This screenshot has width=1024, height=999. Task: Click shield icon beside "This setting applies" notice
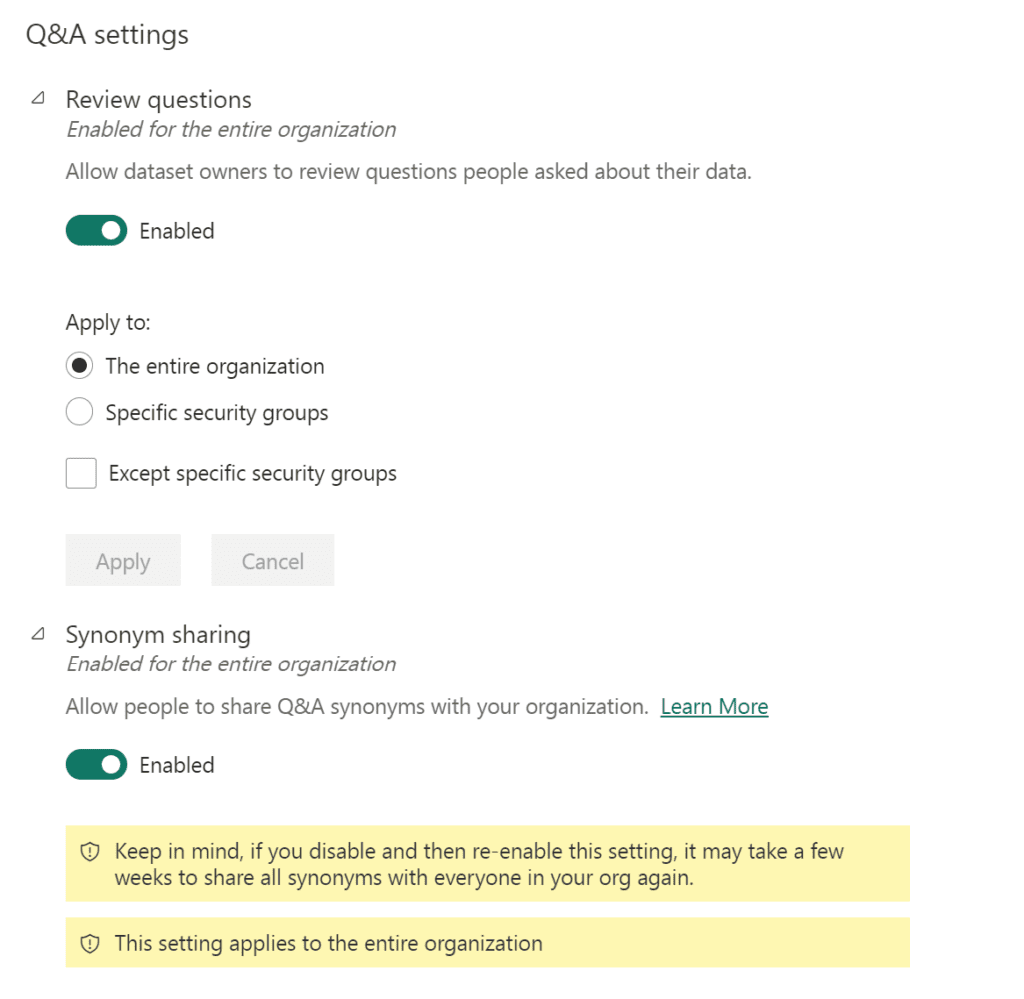point(90,943)
